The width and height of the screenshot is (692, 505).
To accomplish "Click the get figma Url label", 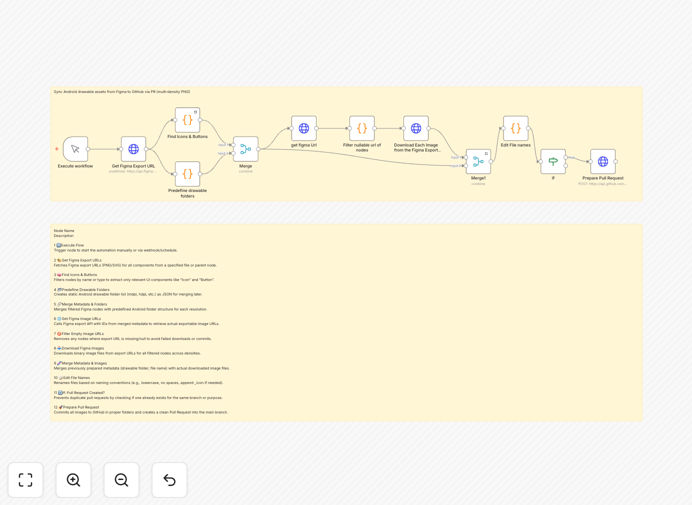I will [304, 145].
